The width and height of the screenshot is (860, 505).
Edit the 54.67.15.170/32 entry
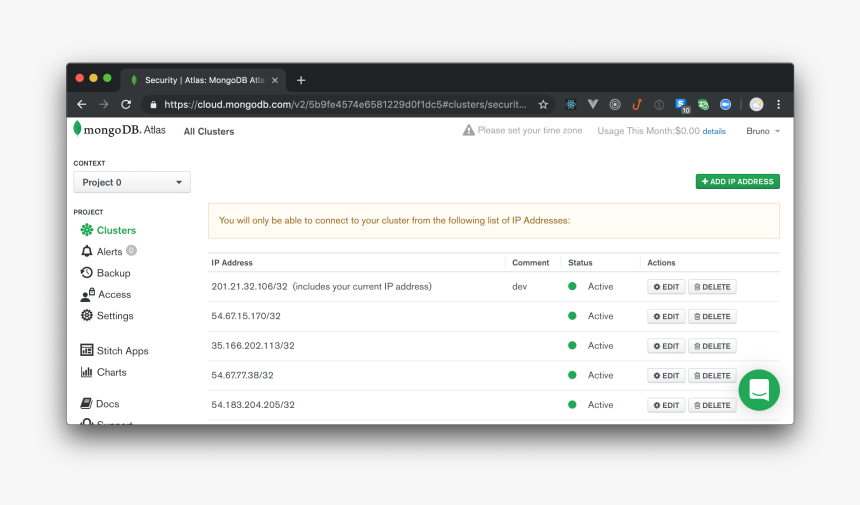(x=666, y=316)
